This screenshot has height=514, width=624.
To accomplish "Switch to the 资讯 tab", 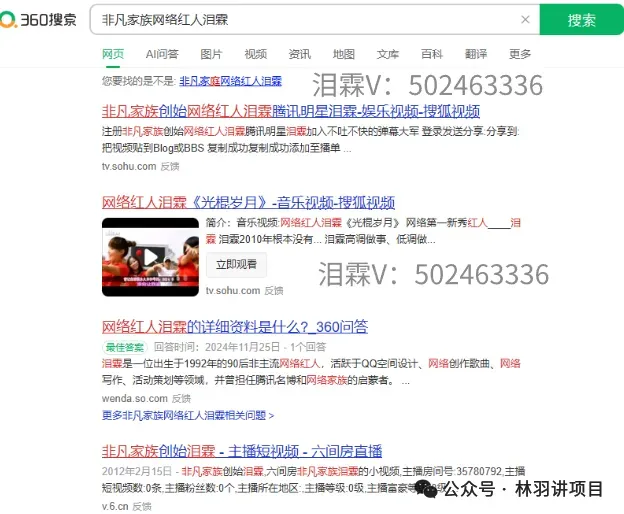I will click(x=300, y=54).
